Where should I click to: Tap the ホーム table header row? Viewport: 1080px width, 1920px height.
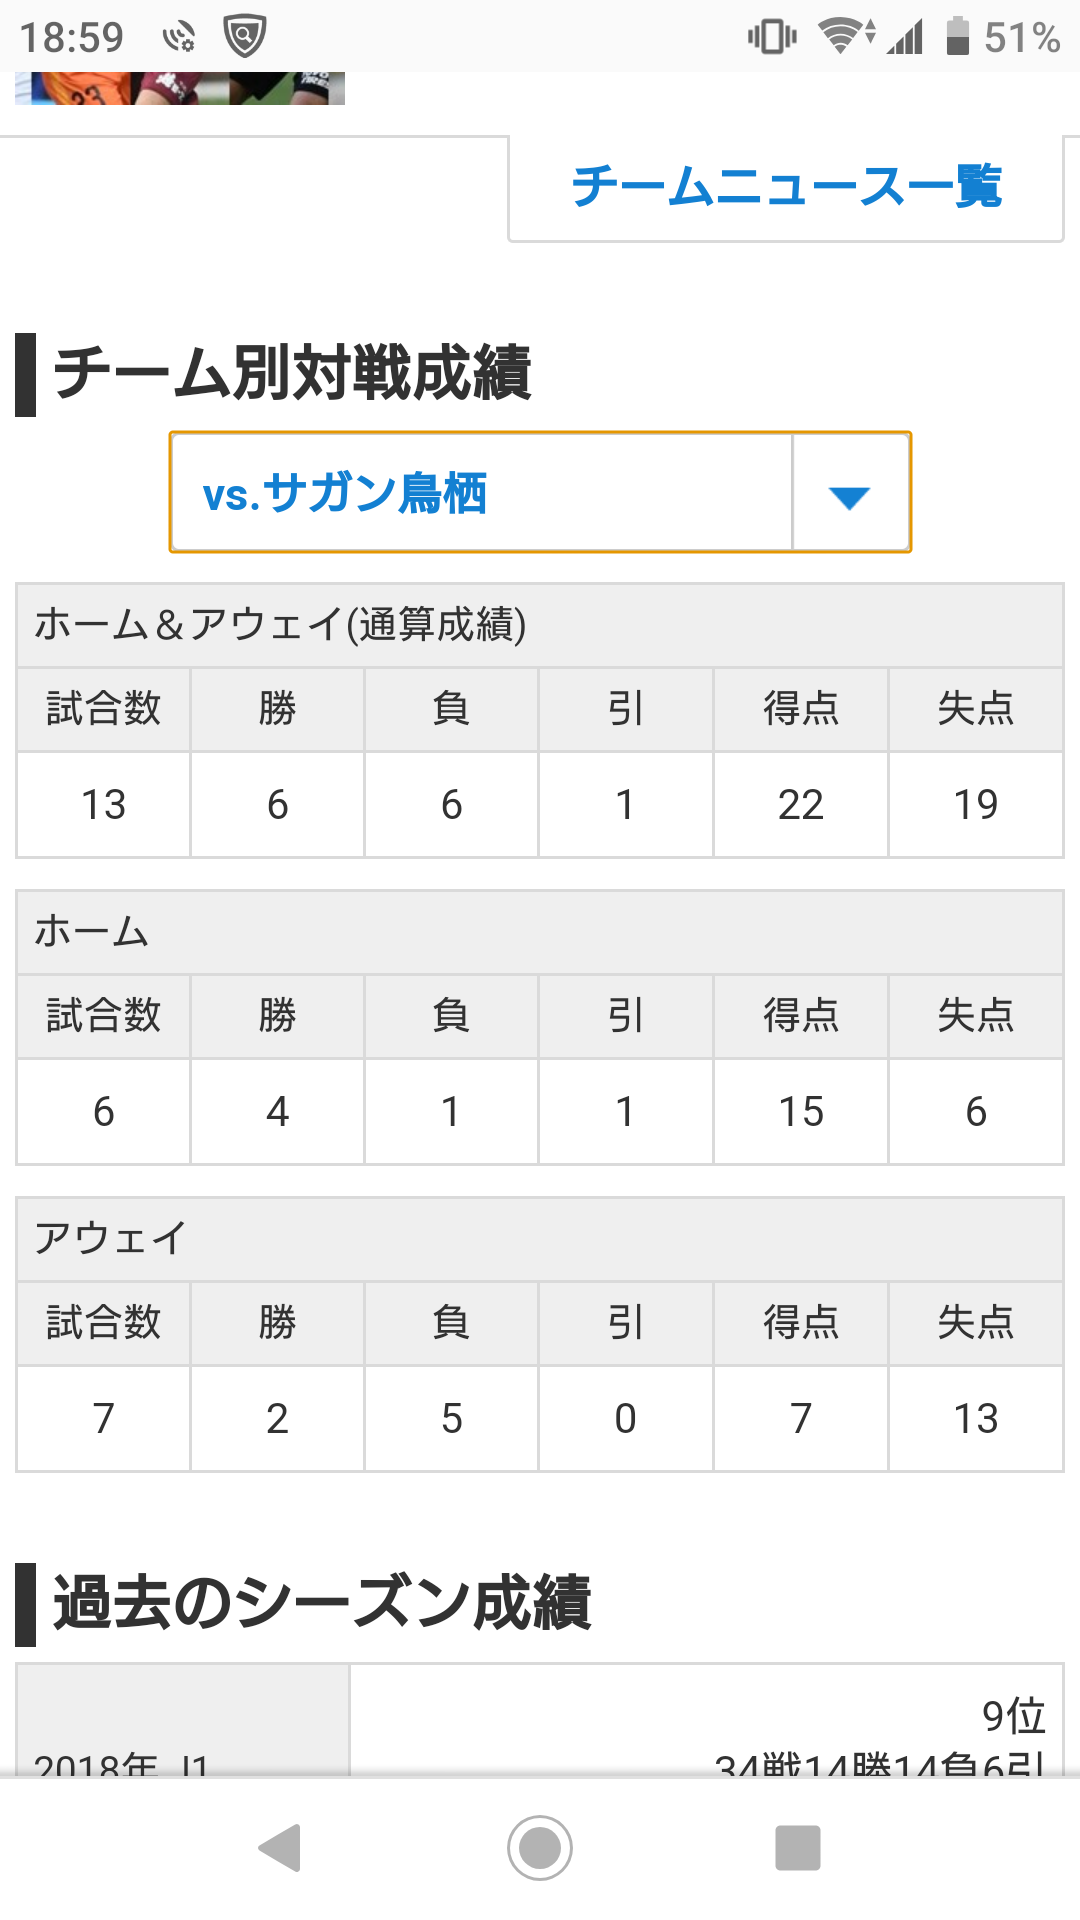92,932
